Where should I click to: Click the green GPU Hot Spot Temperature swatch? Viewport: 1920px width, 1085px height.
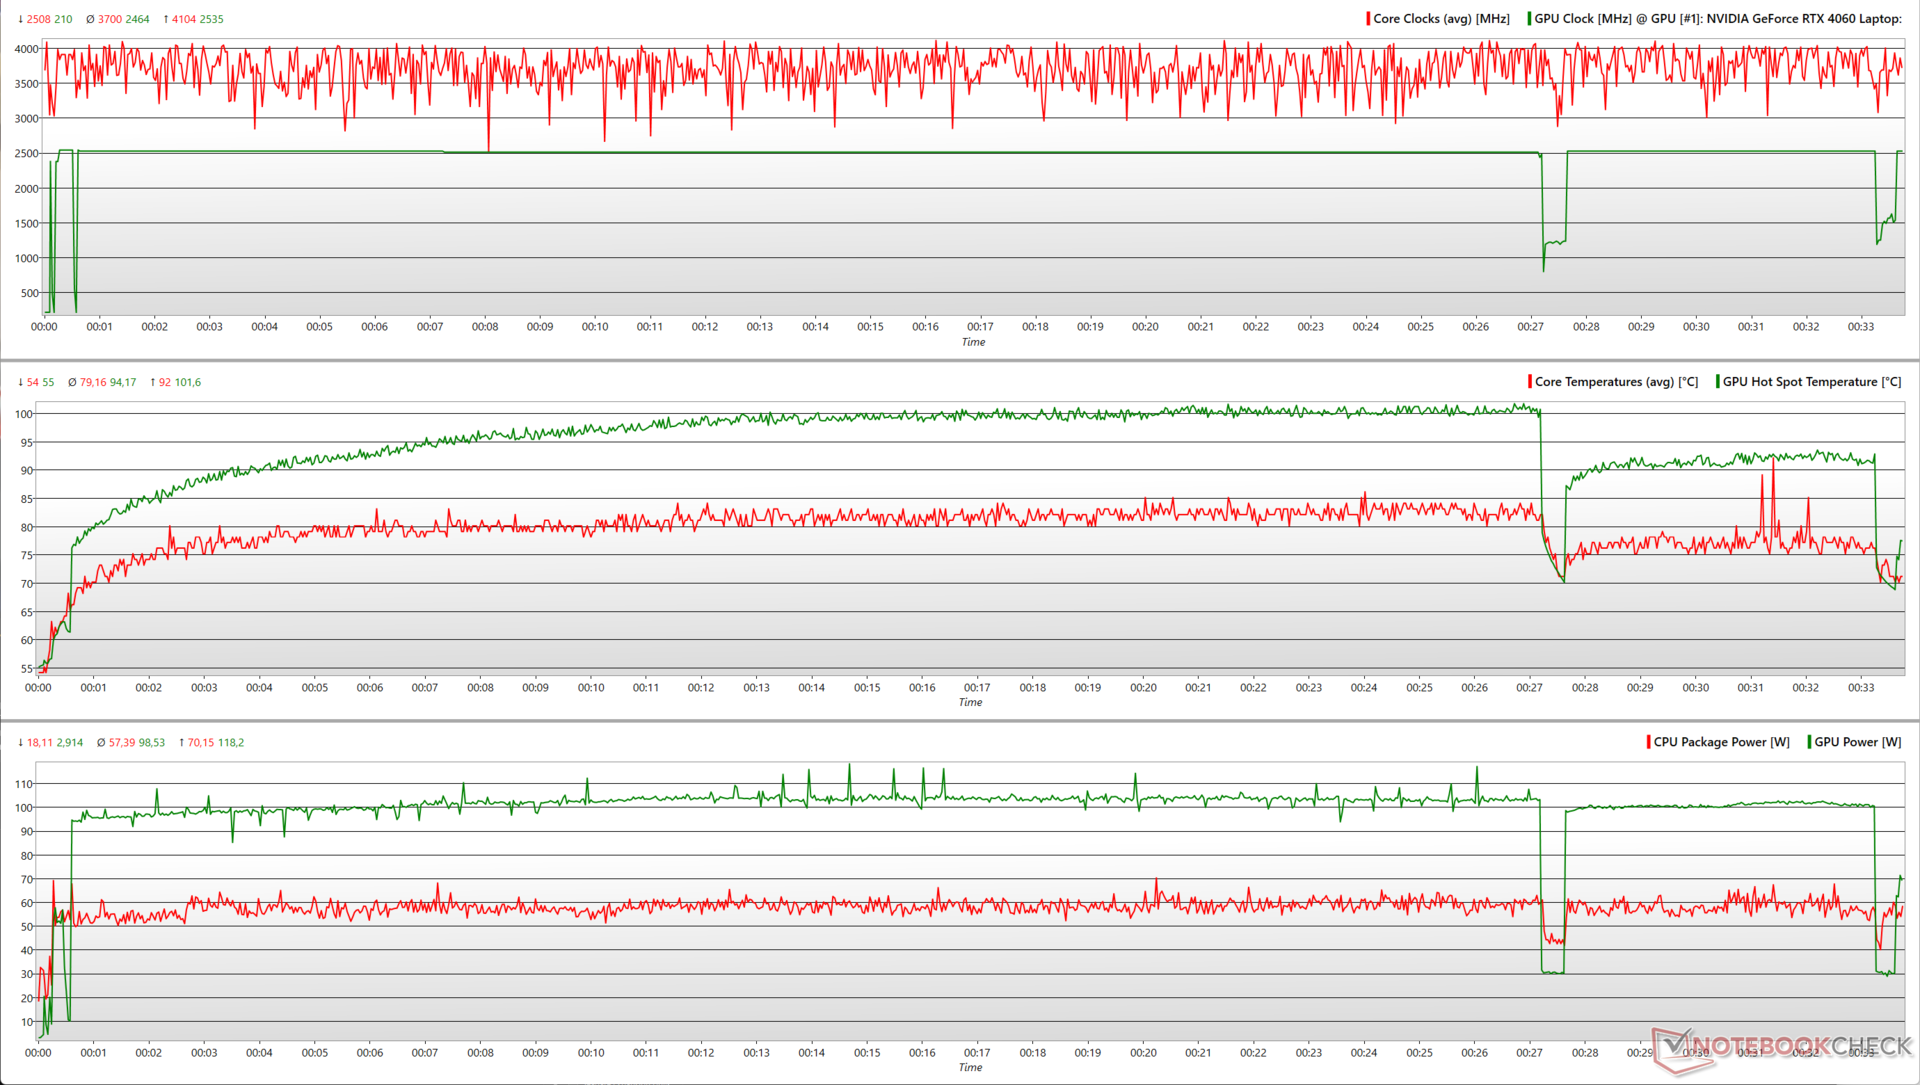click(1717, 382)
